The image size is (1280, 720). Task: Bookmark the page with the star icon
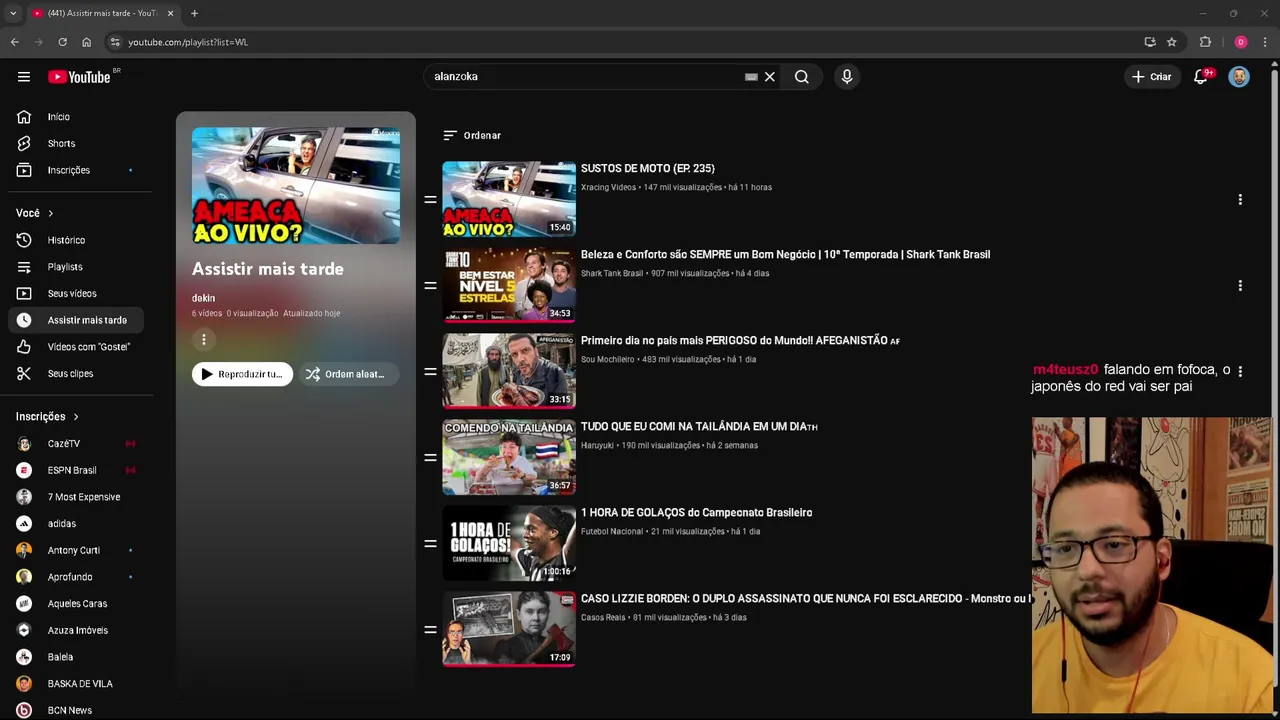[1172, 42]
